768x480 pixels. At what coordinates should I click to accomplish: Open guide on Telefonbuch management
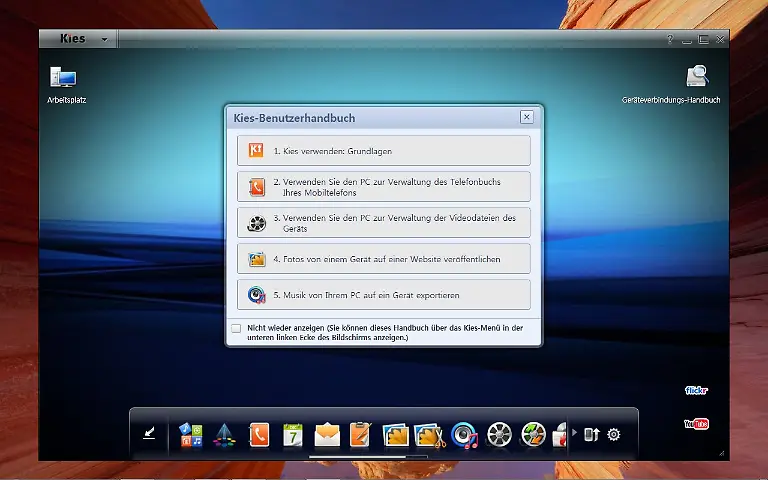click(x=384, y=187)
